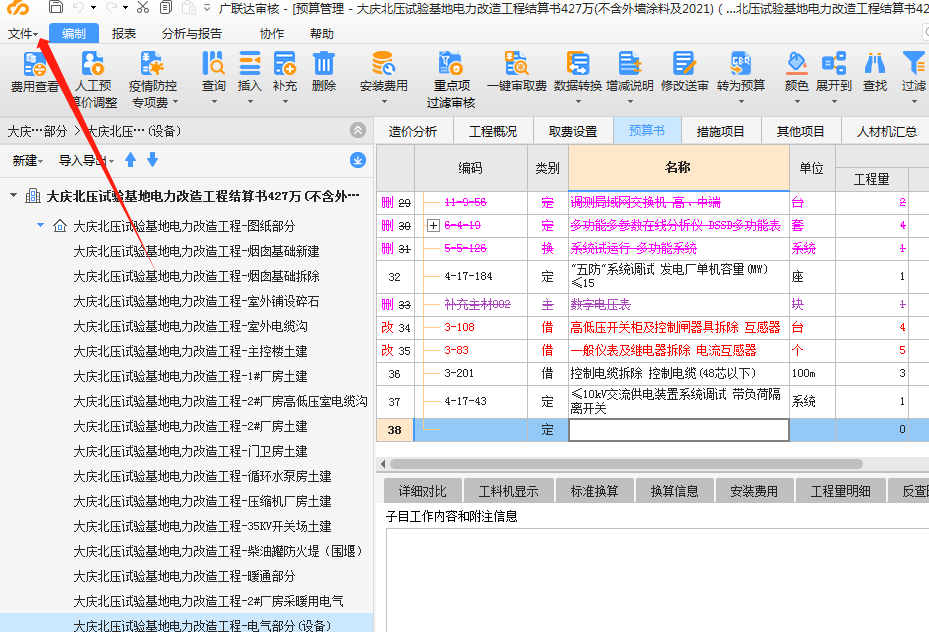Switch to the 其他项目 tab
Viewport: 929px width, 632px height.
click(800, 131)
